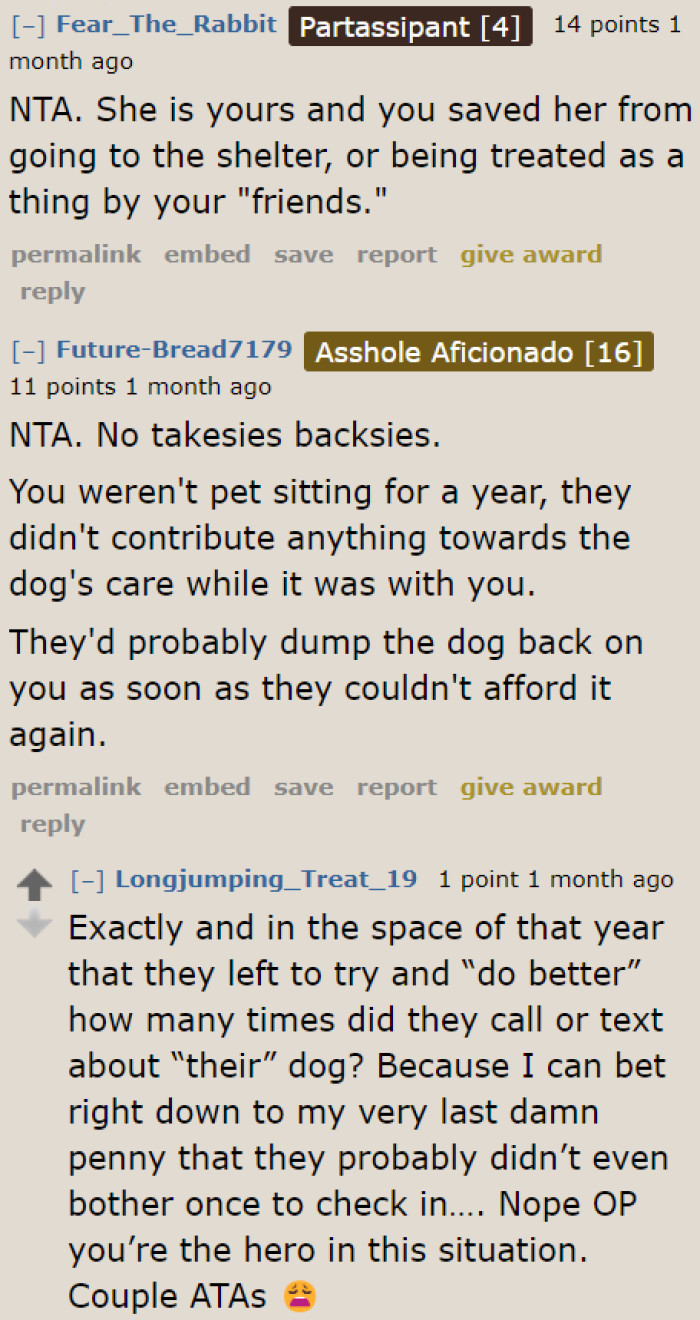Save Future-Bread7179's comment
The height and width of the screenshot is (1320, 700).
[303, 787]
